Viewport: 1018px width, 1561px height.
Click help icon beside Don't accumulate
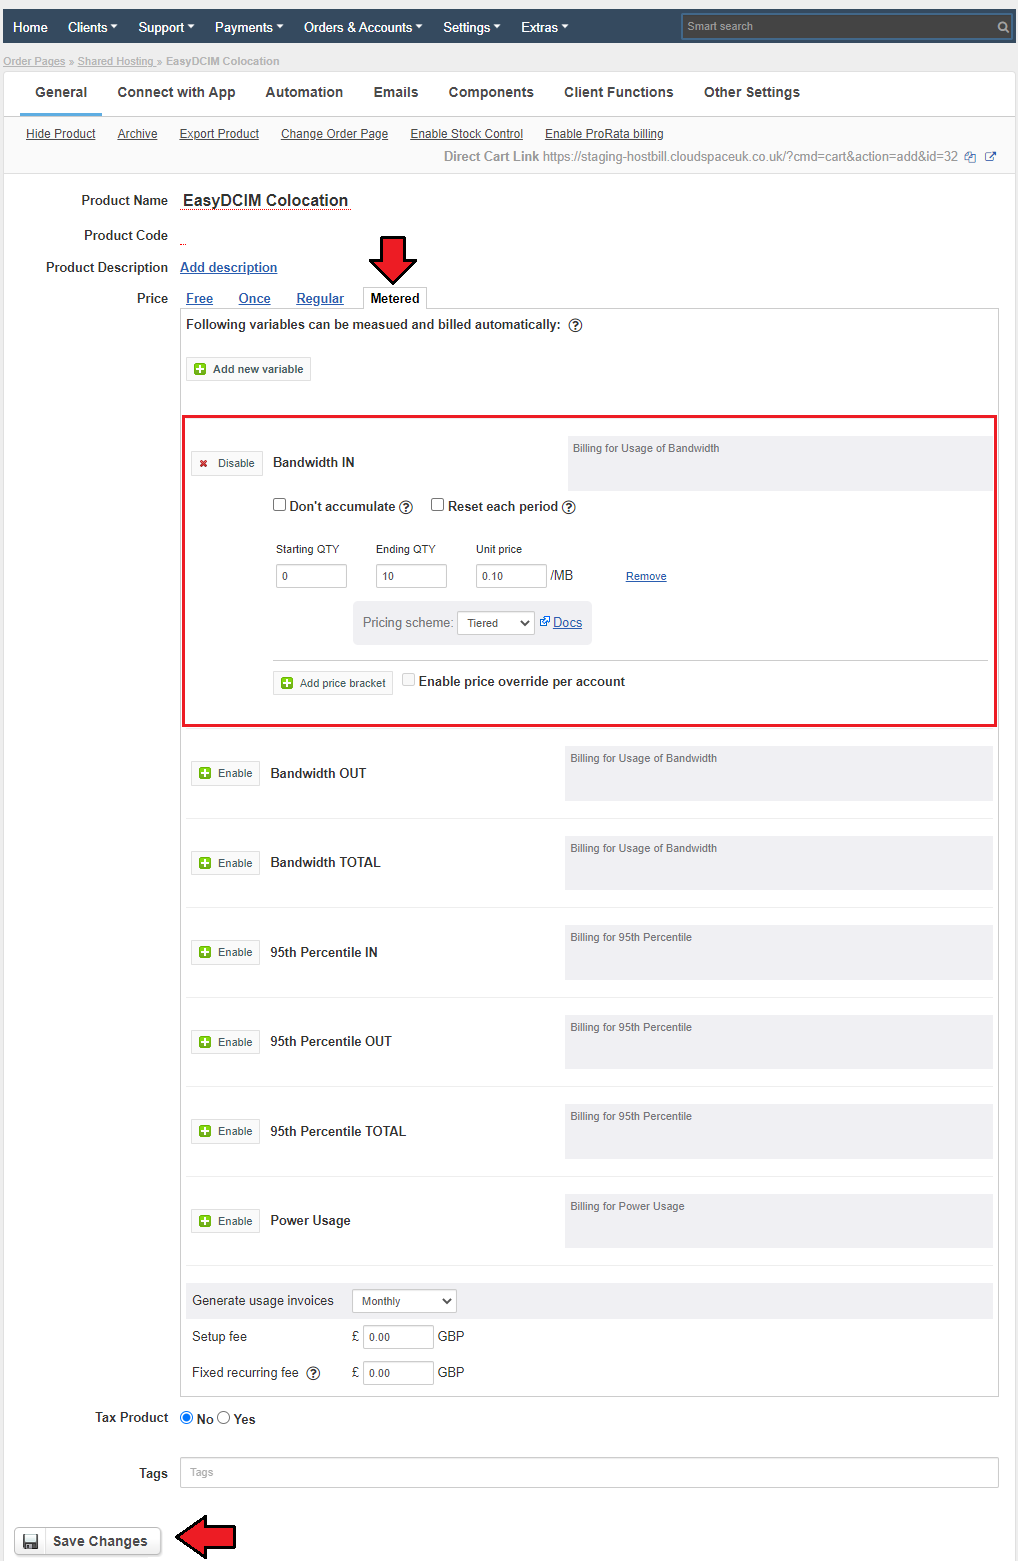point(406,507)
